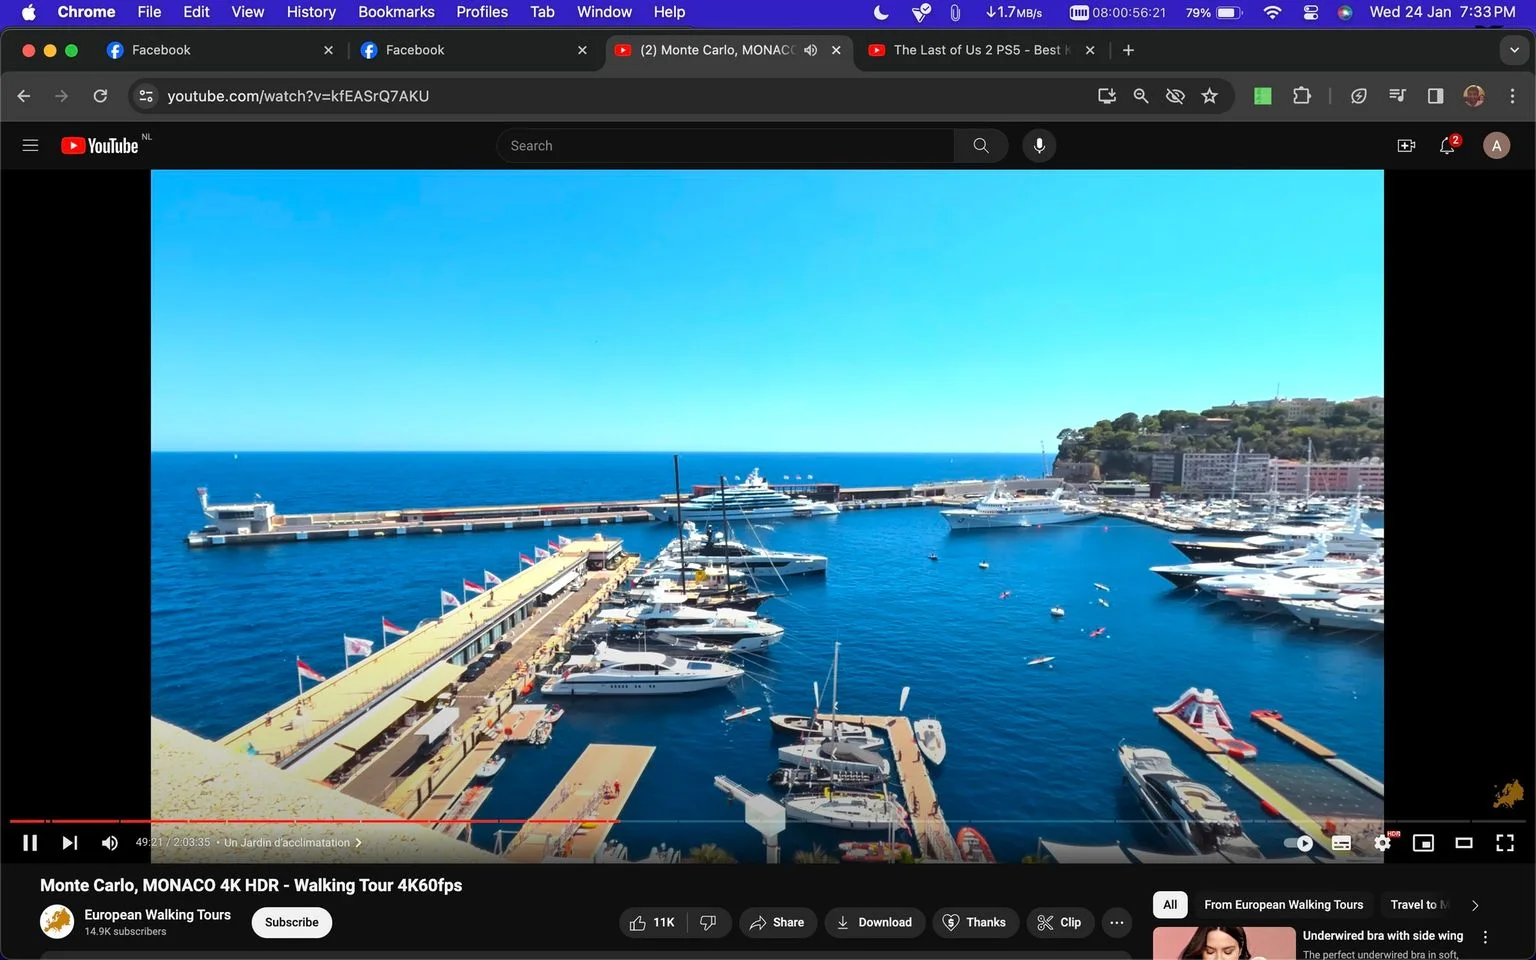Click the search magnifier button
The width and height of the screenshot is (1536, 960).
pos(981,146)
